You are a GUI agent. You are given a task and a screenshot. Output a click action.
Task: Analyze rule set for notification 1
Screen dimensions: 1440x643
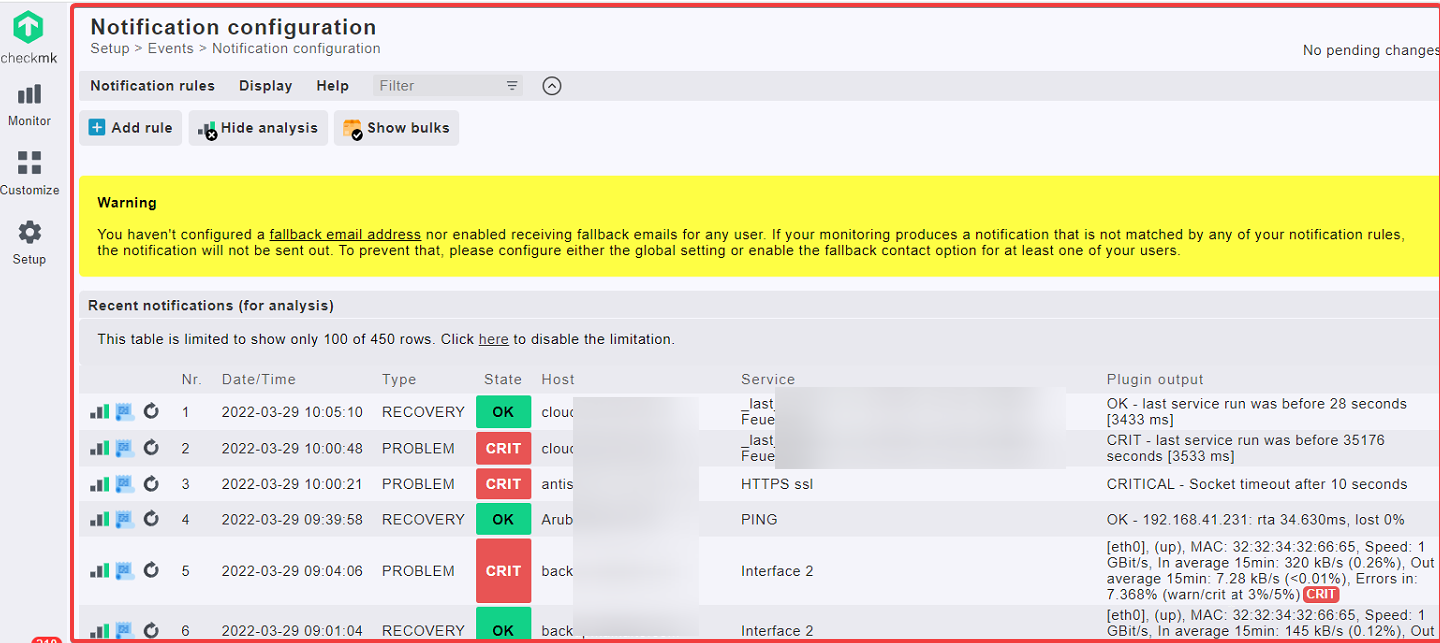(x=100, y=412)
